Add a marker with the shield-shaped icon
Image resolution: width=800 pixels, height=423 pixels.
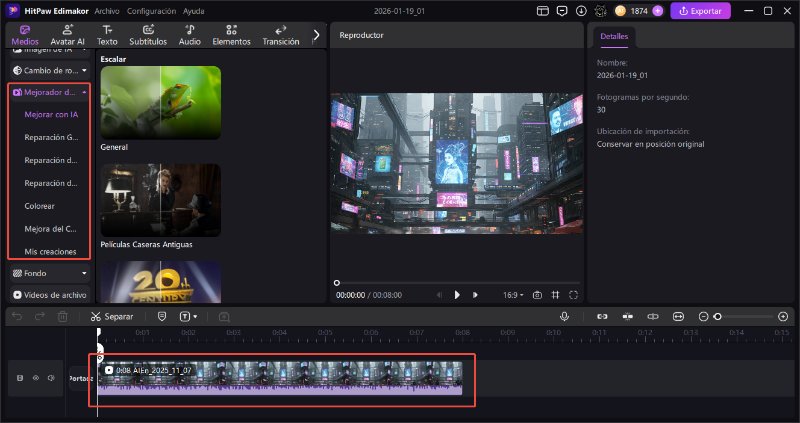[x=162, y=317]
